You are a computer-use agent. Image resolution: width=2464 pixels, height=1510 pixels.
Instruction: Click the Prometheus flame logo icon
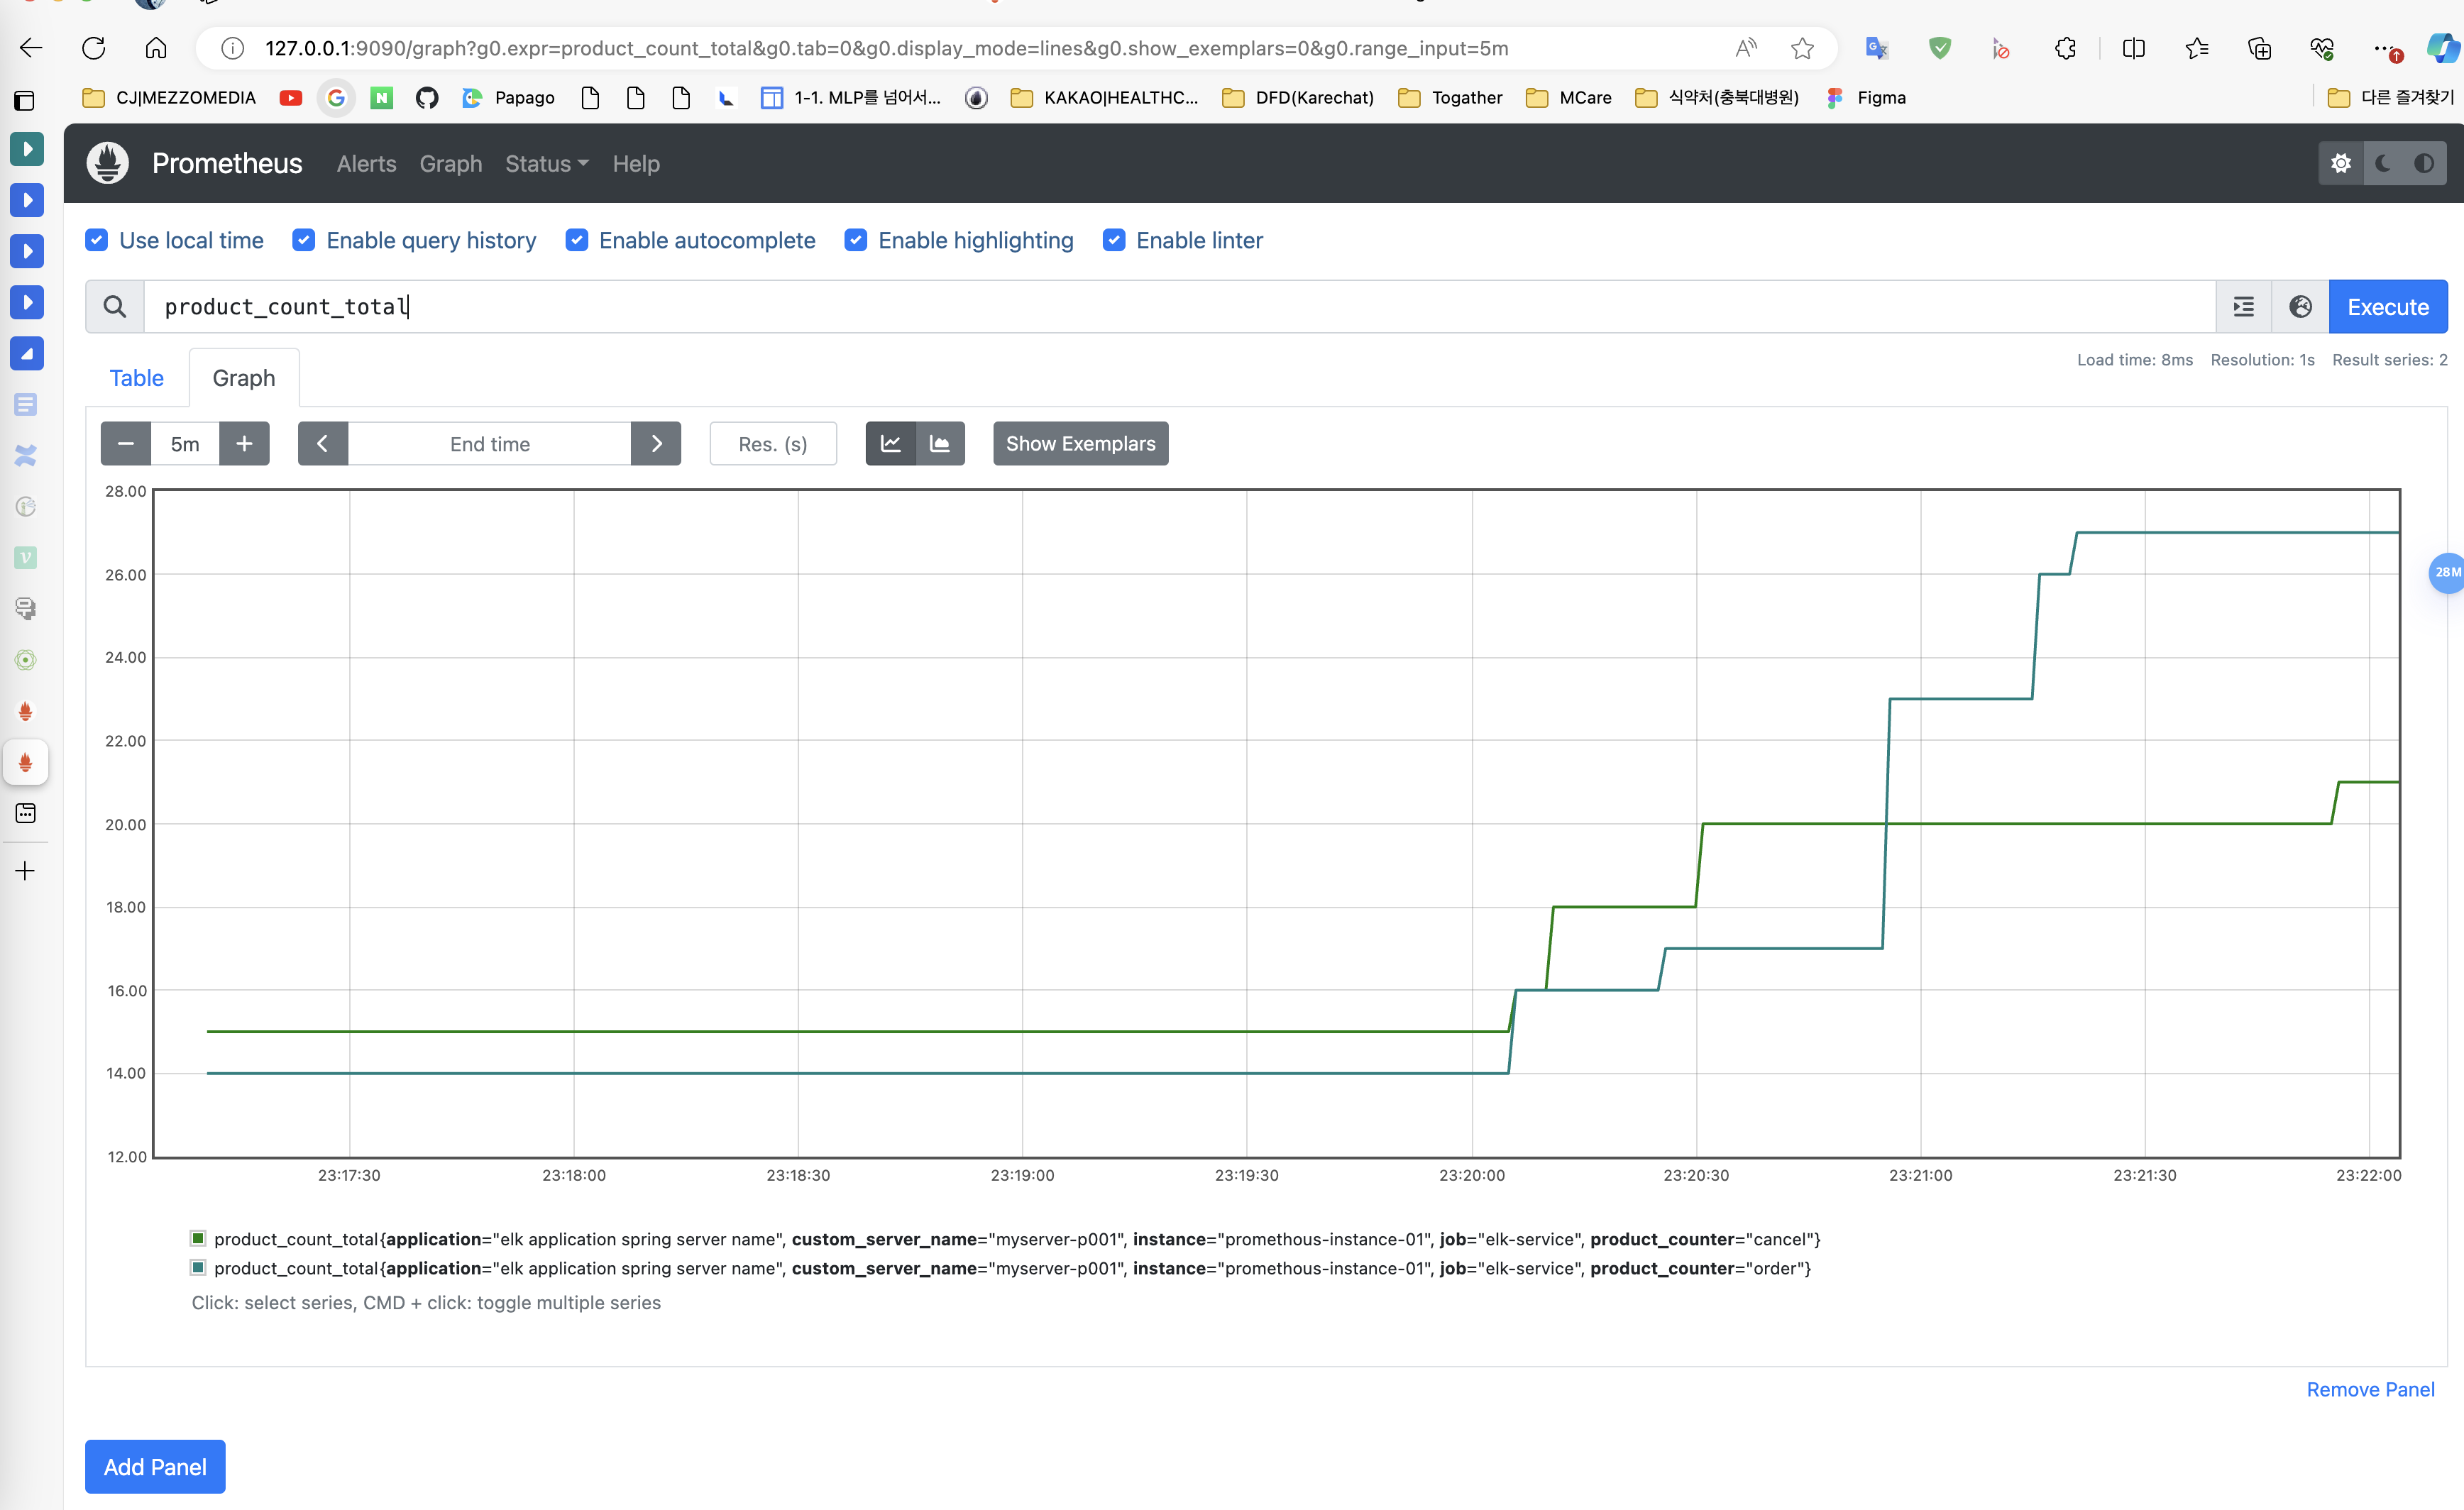coord(108,163)
